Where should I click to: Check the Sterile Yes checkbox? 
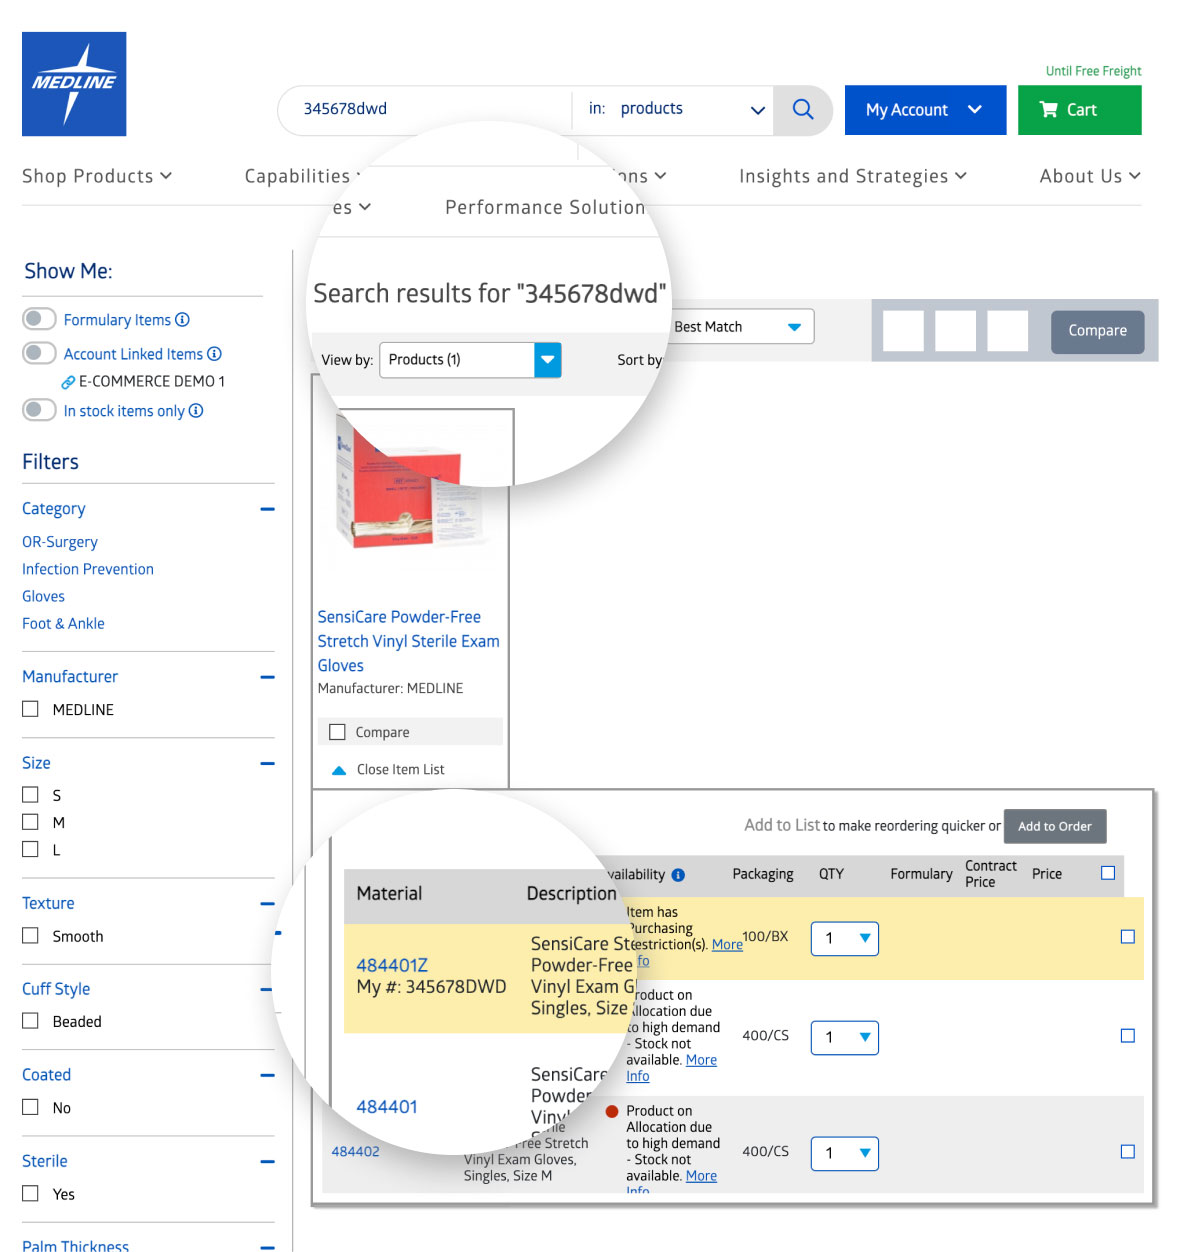pos(31,1193)
